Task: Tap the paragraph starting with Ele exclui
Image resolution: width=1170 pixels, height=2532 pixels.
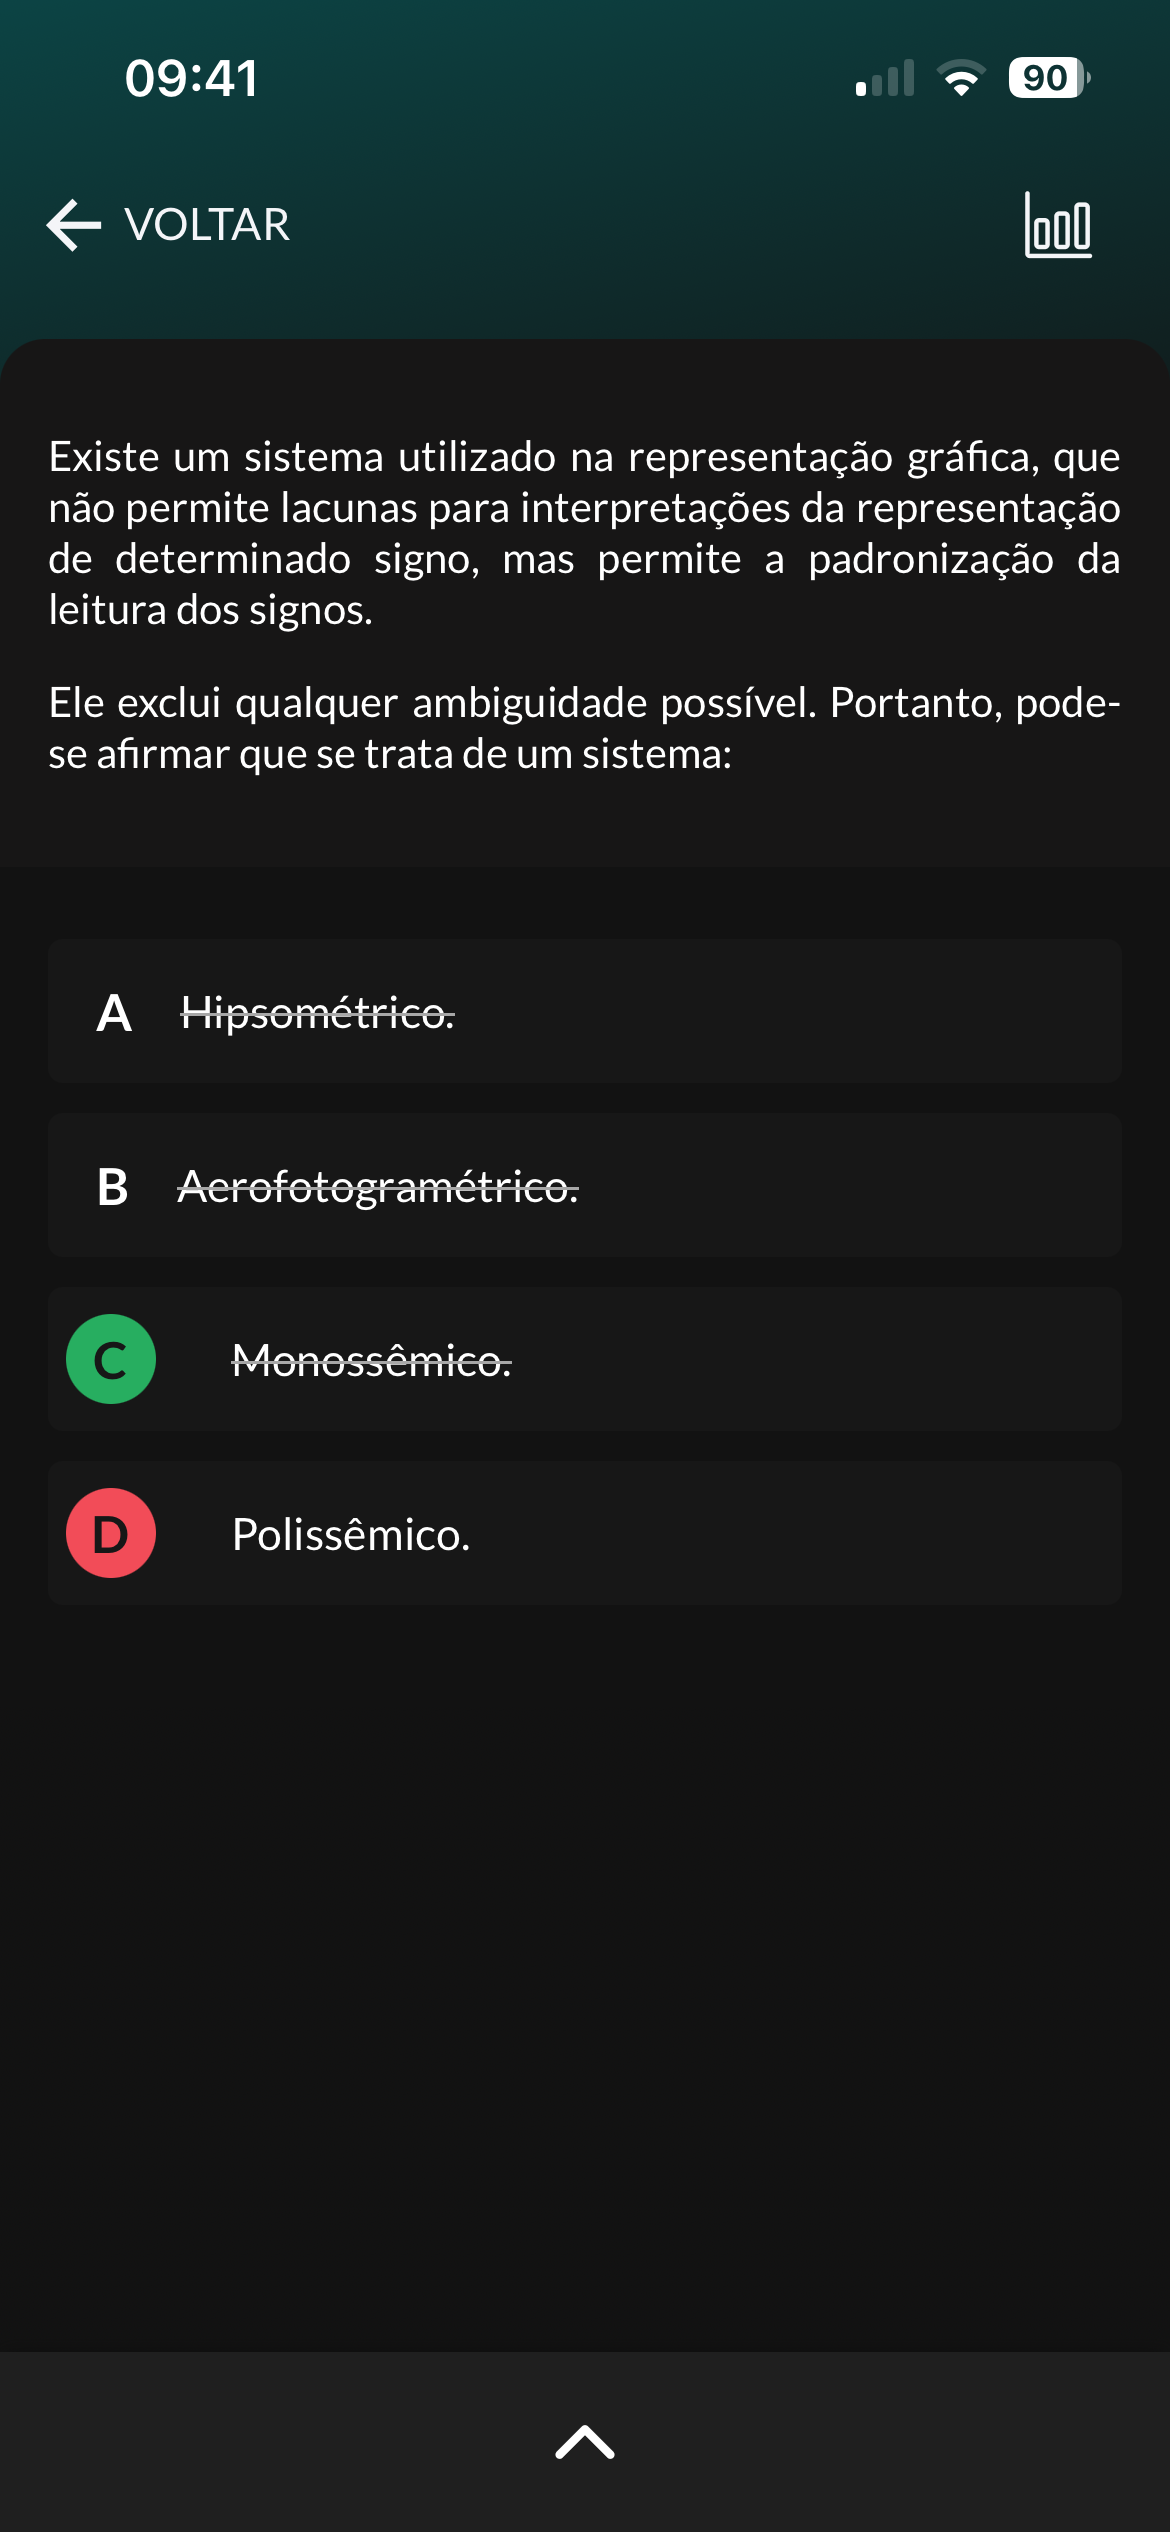Action: (584, 728)
